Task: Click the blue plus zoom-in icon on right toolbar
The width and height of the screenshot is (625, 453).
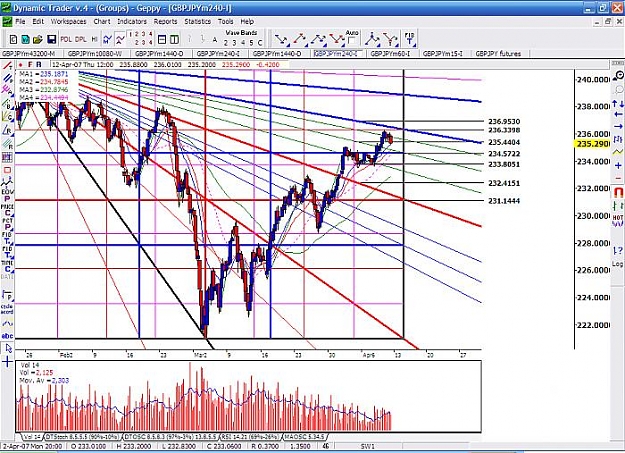Action: pos(618,165)
